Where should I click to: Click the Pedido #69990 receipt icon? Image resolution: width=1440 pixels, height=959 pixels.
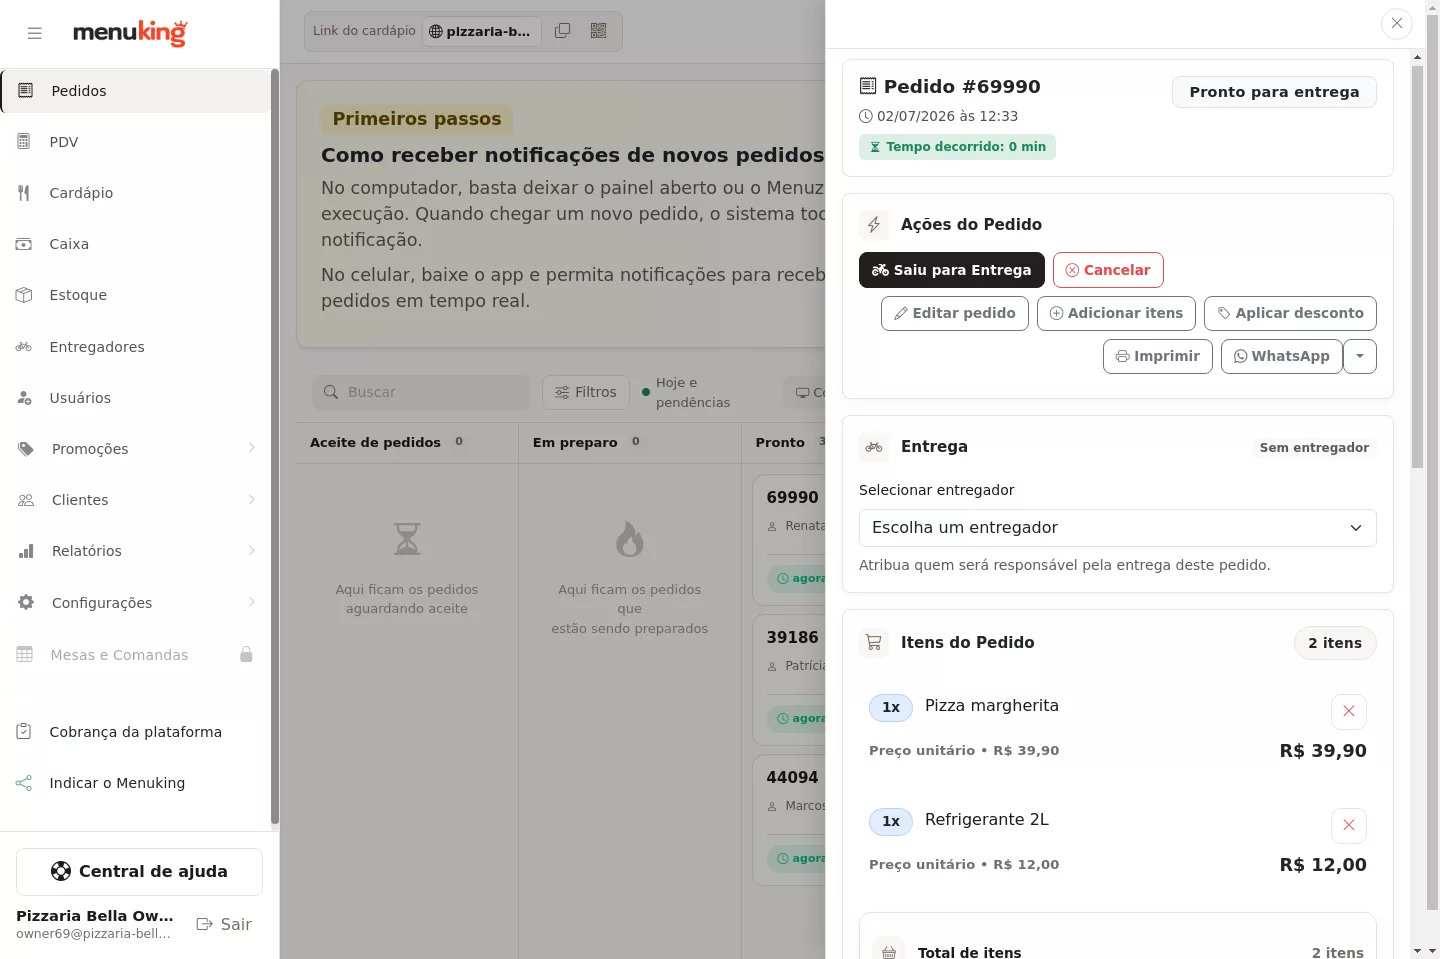coord(868,86)
